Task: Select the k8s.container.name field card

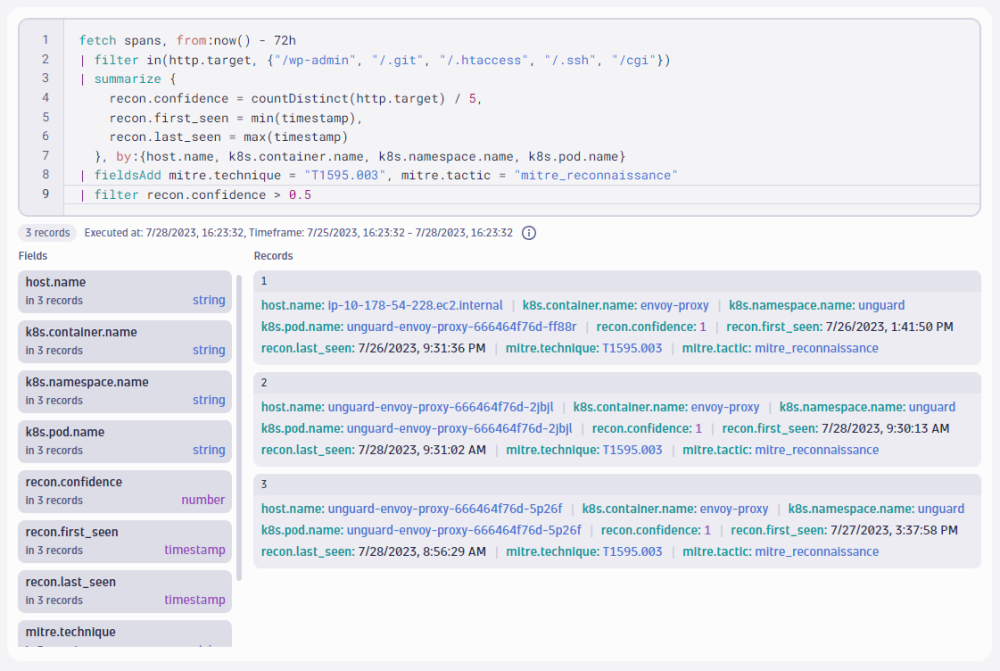Action: tap(124, 341)
